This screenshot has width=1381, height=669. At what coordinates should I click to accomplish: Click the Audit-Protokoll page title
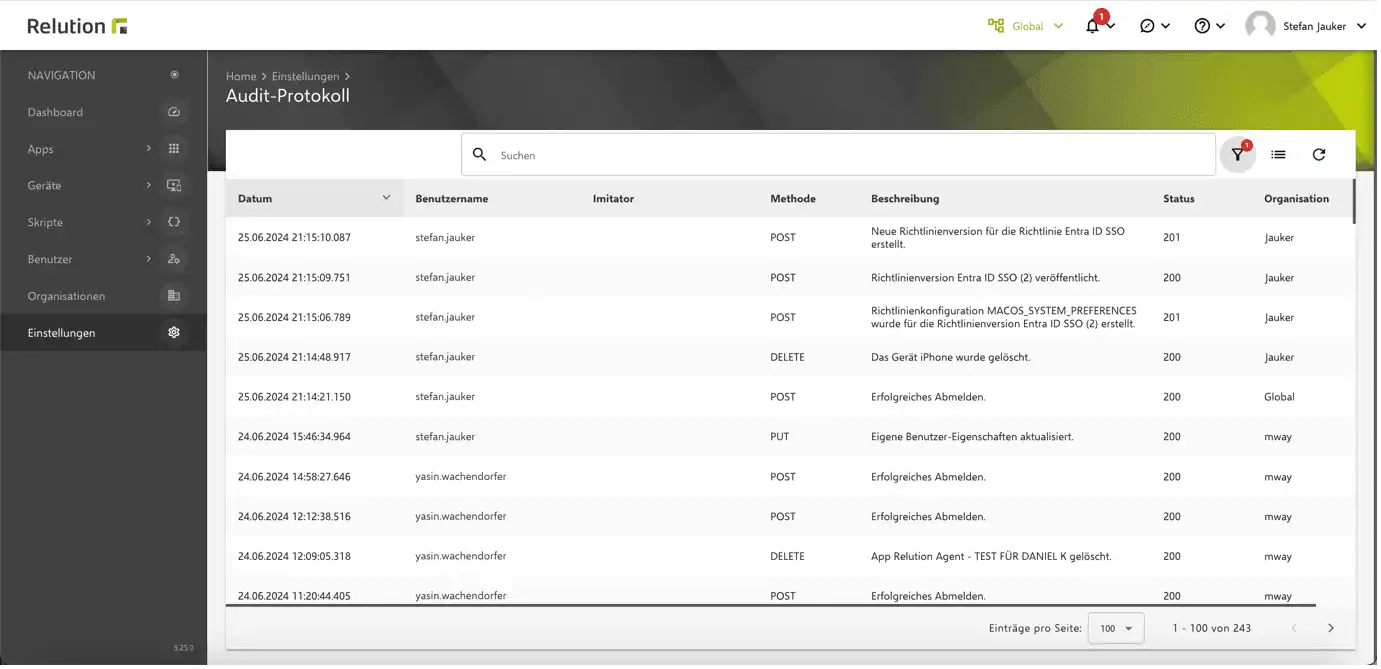pos(289,97)
